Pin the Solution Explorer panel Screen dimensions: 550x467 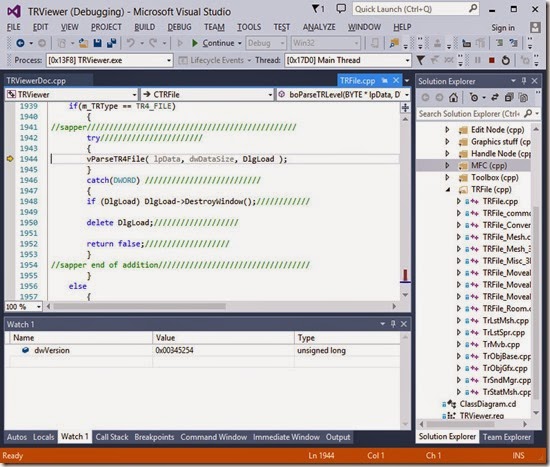[x=524, y=81]
